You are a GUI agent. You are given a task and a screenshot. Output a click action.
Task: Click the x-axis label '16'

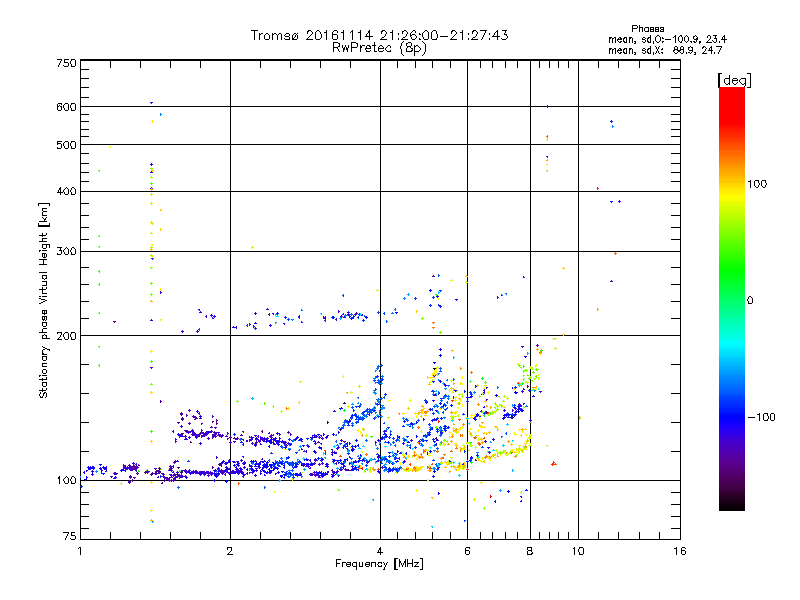[680, 551]
